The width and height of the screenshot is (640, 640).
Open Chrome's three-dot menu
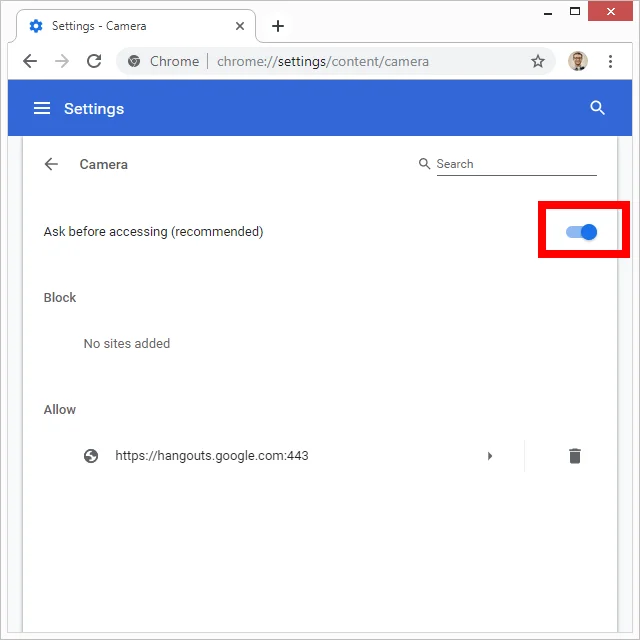610,61
